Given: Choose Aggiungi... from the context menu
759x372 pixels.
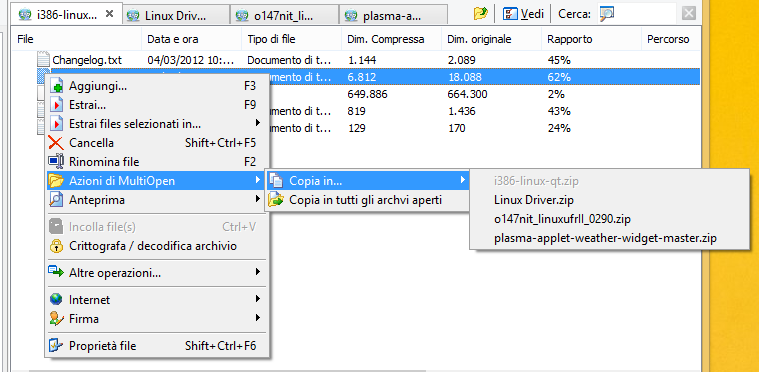Looking at the screenshot, I should pos(155,87).
